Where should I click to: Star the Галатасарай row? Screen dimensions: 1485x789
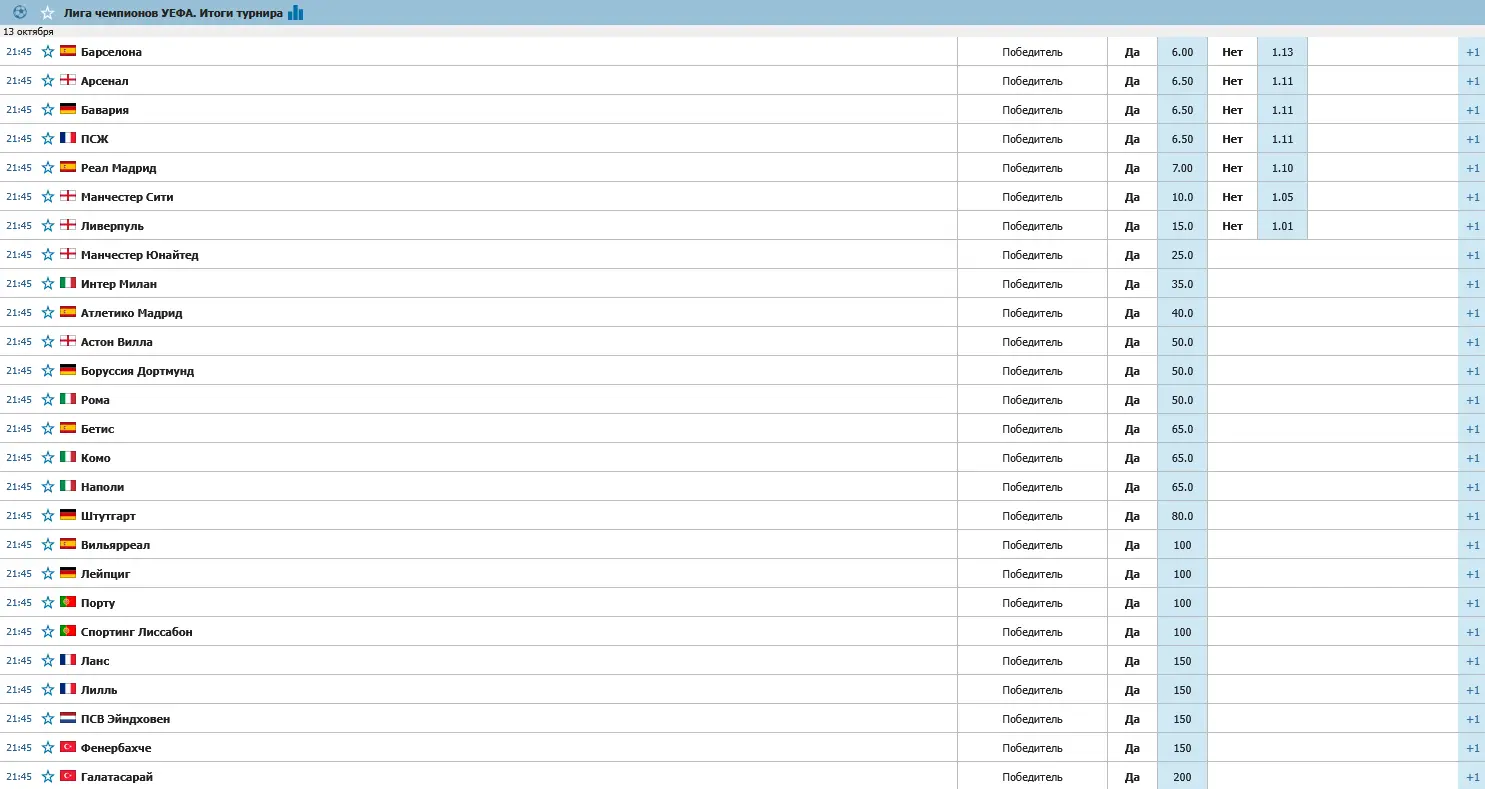[47, 776]
